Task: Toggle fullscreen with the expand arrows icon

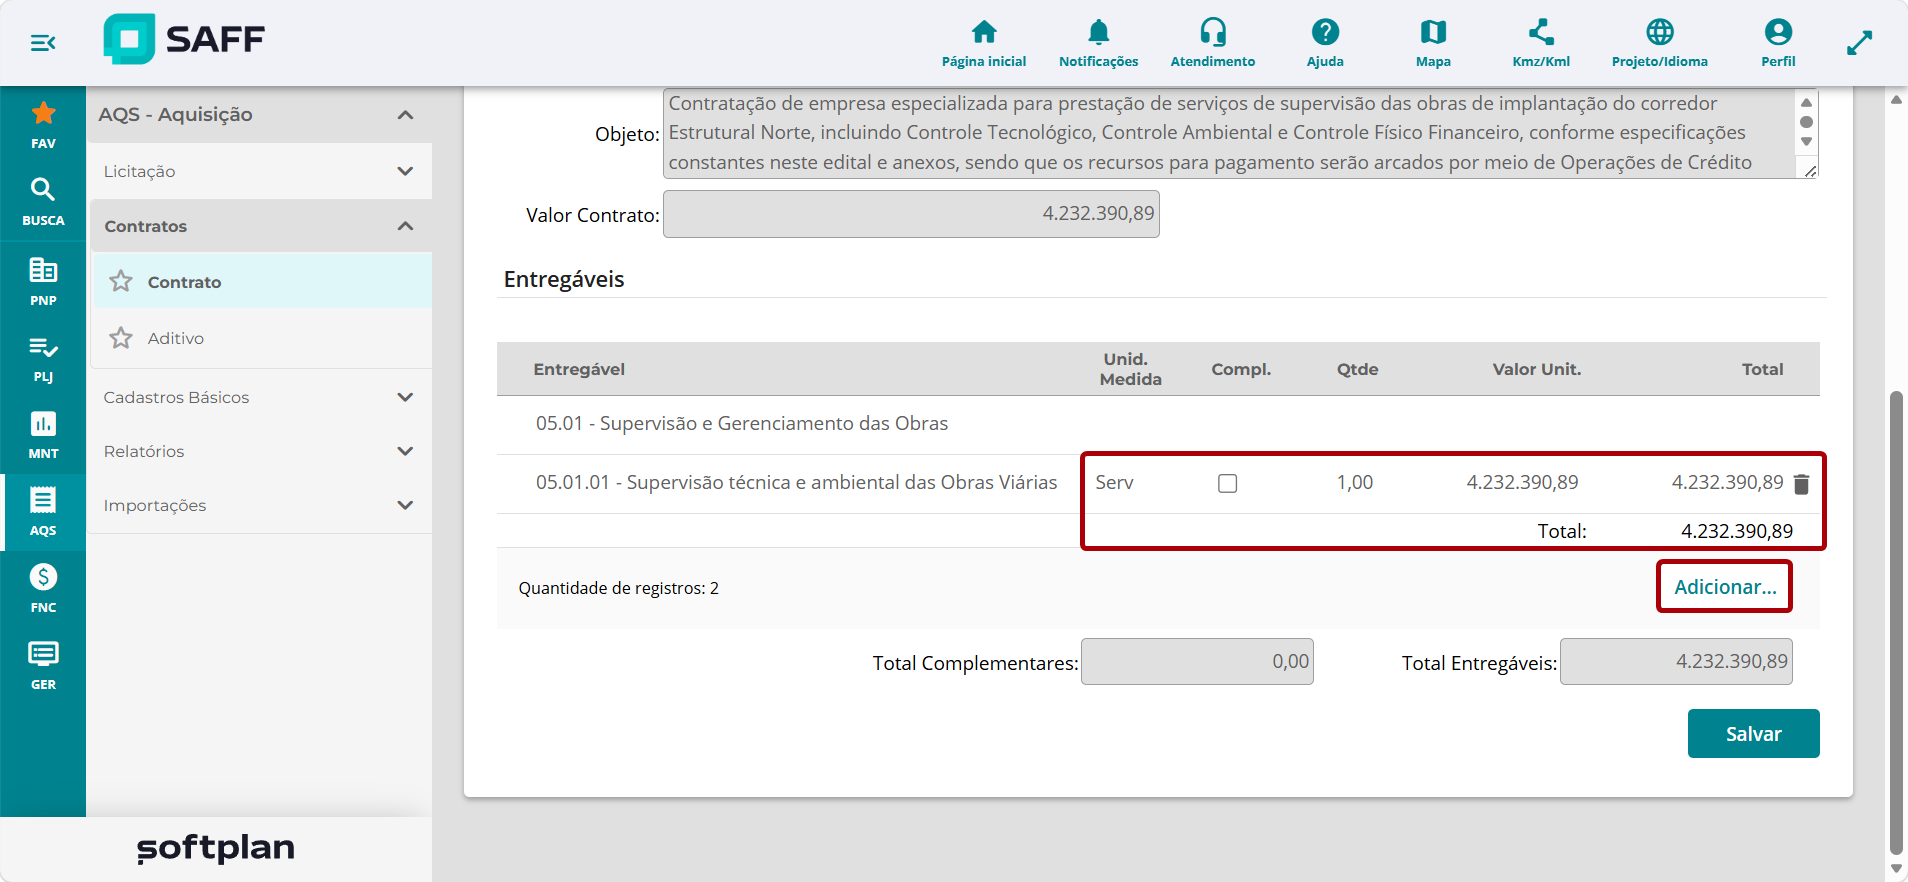Action: click(1859, 43)
